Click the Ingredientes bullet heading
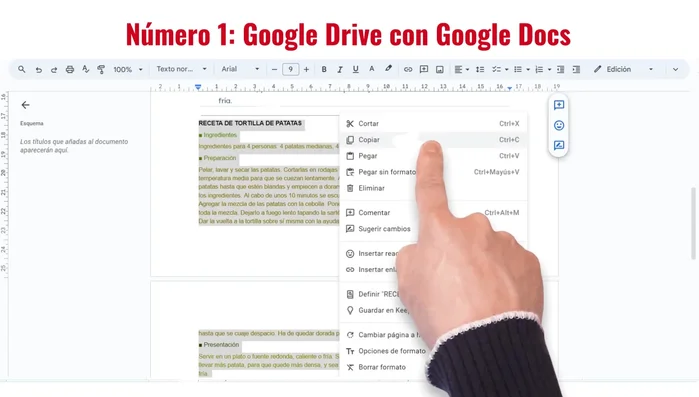Viewport: 699px width, 397px height. (218, 135)
